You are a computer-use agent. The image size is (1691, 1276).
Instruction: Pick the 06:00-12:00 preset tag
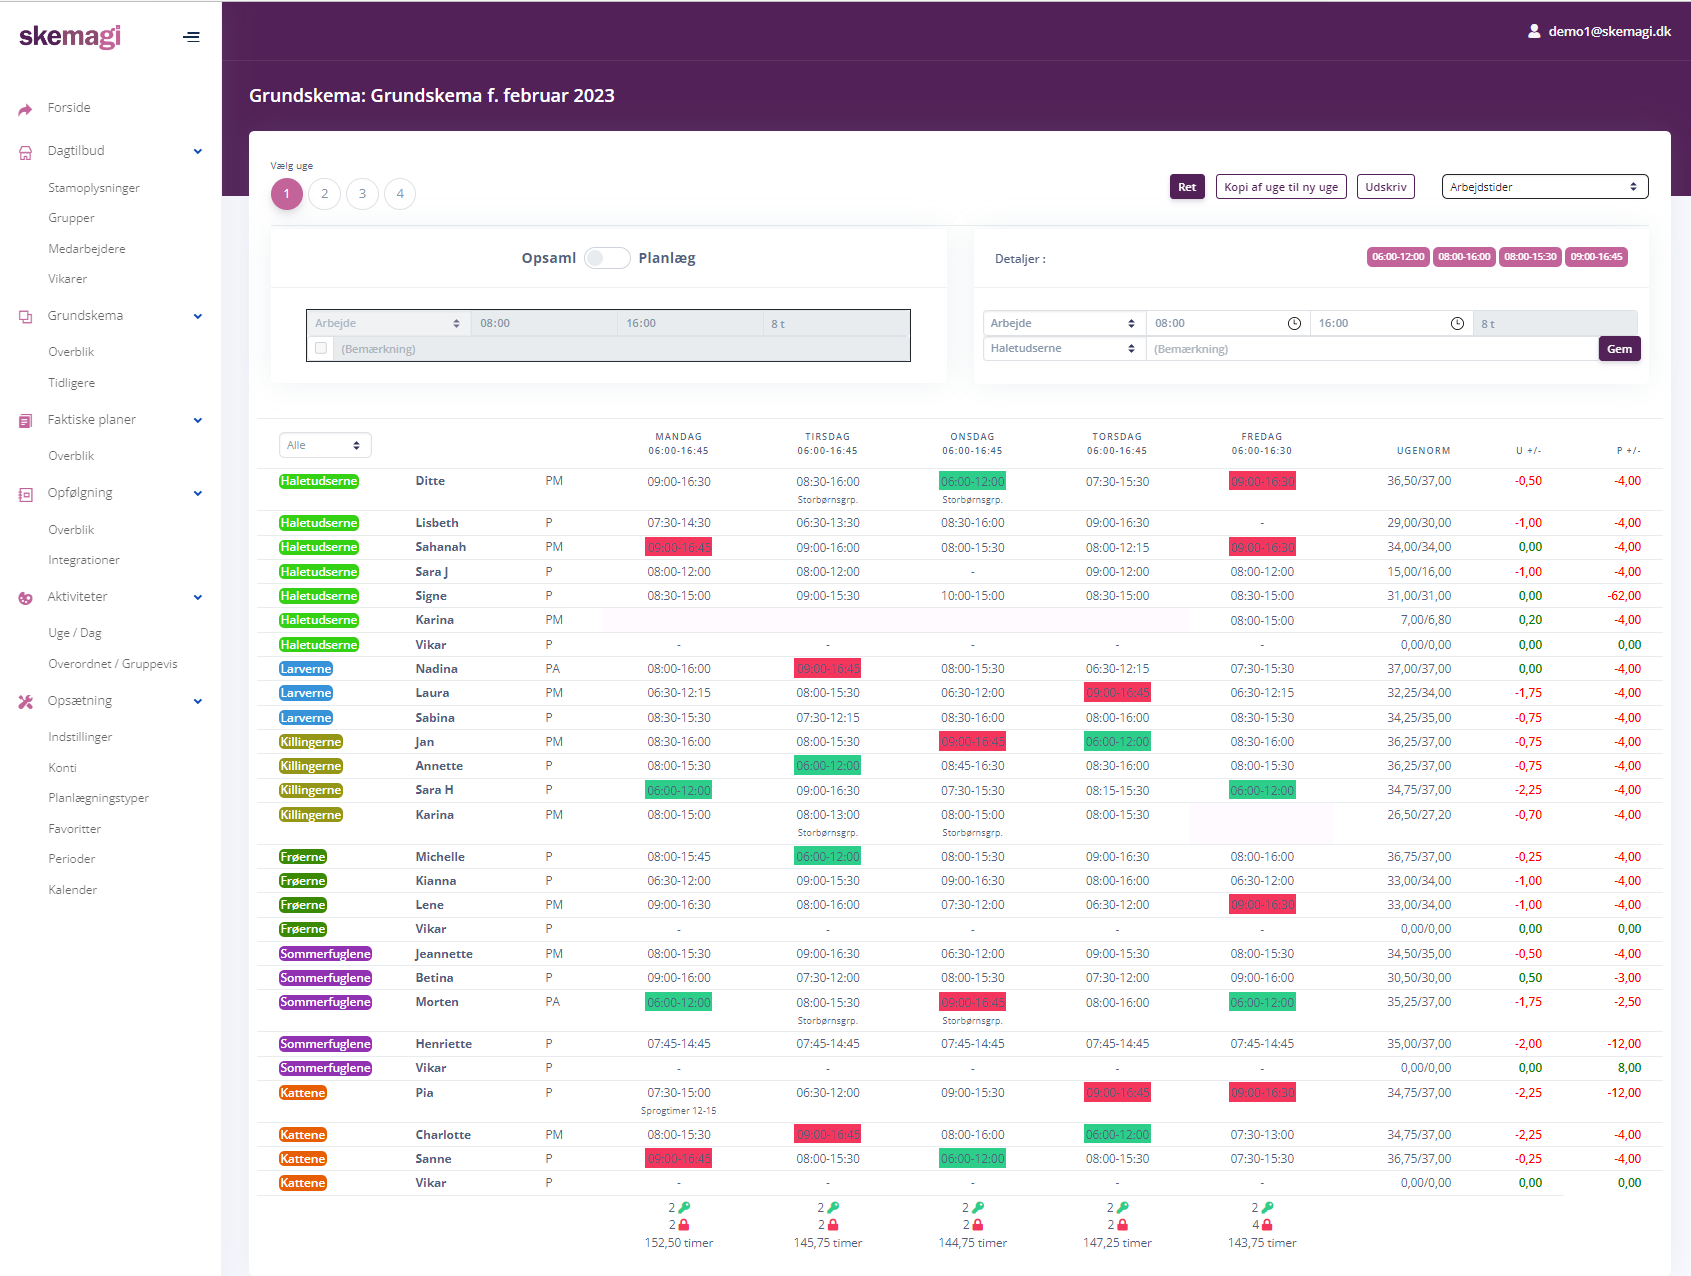pyautogui.click(x=1398, y=257)
